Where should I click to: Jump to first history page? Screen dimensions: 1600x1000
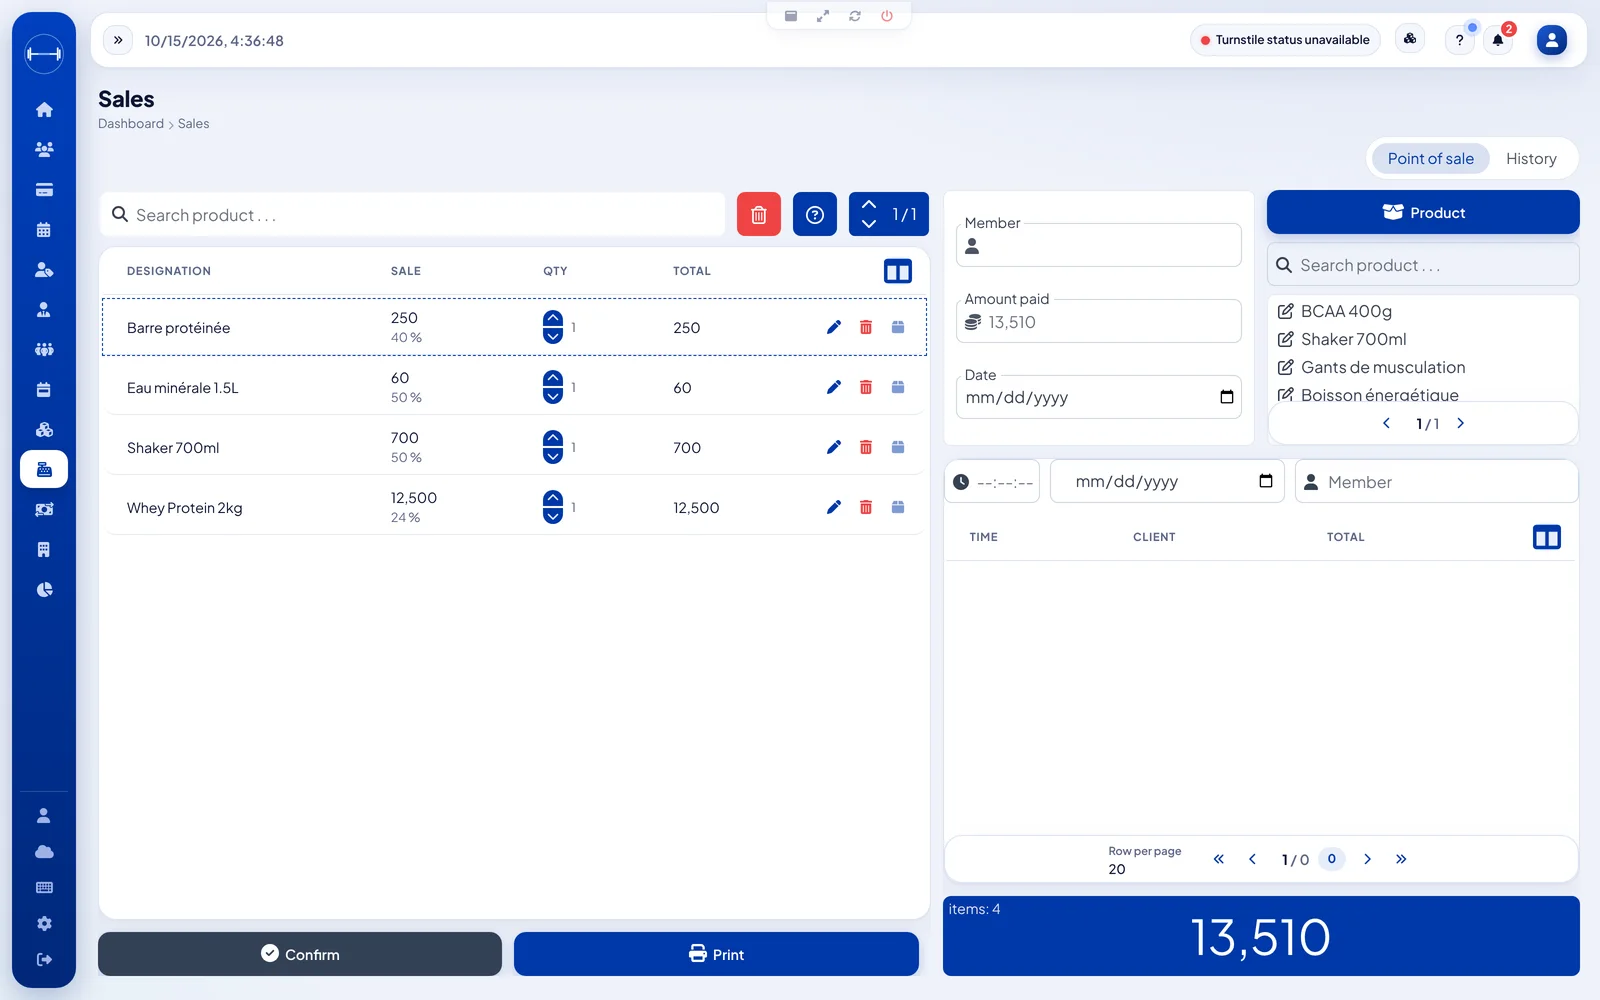click(x=1219, y=859)
